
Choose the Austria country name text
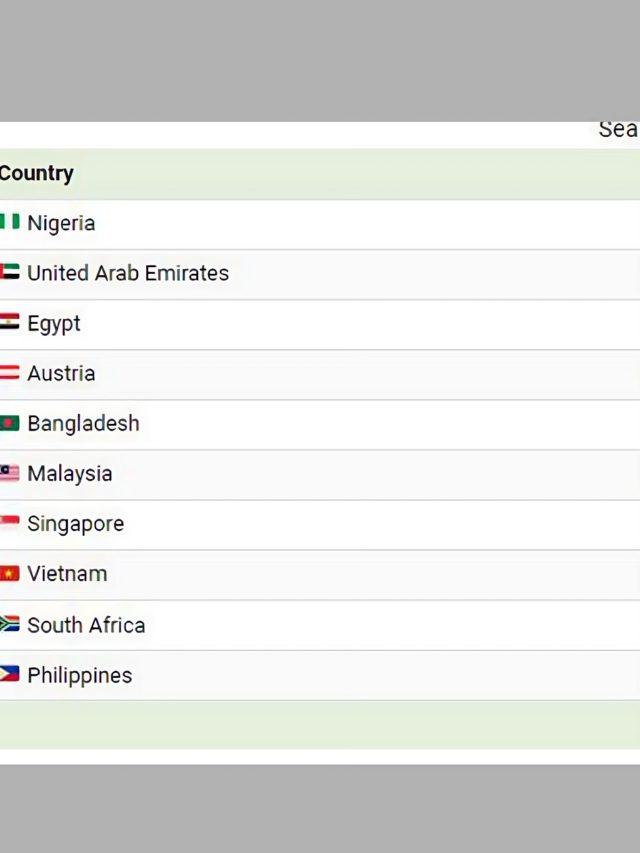coord(61,373)
